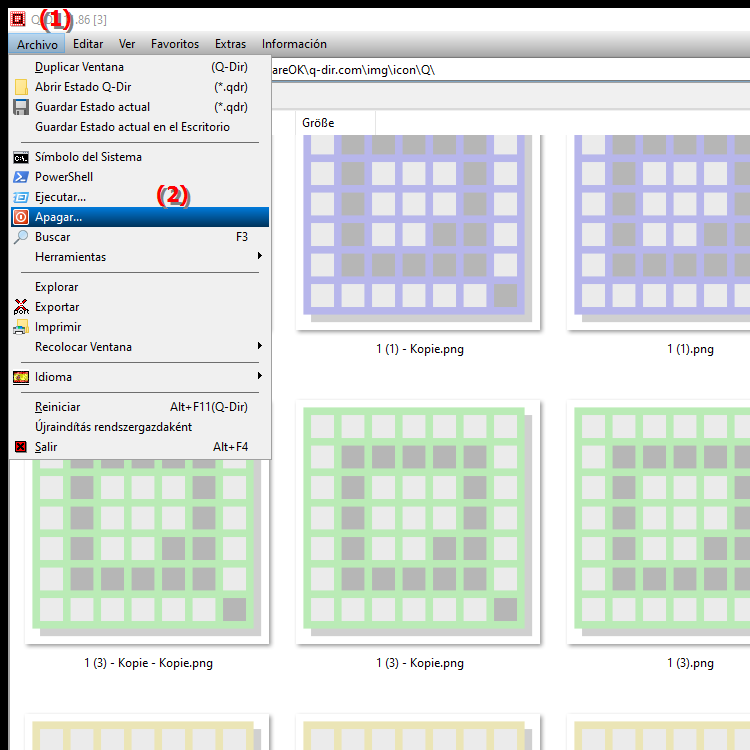Screen dimensions: 750x750
Task: Click the Exportar icon in the Archivo menu
Action: click(x=21, y=307)
